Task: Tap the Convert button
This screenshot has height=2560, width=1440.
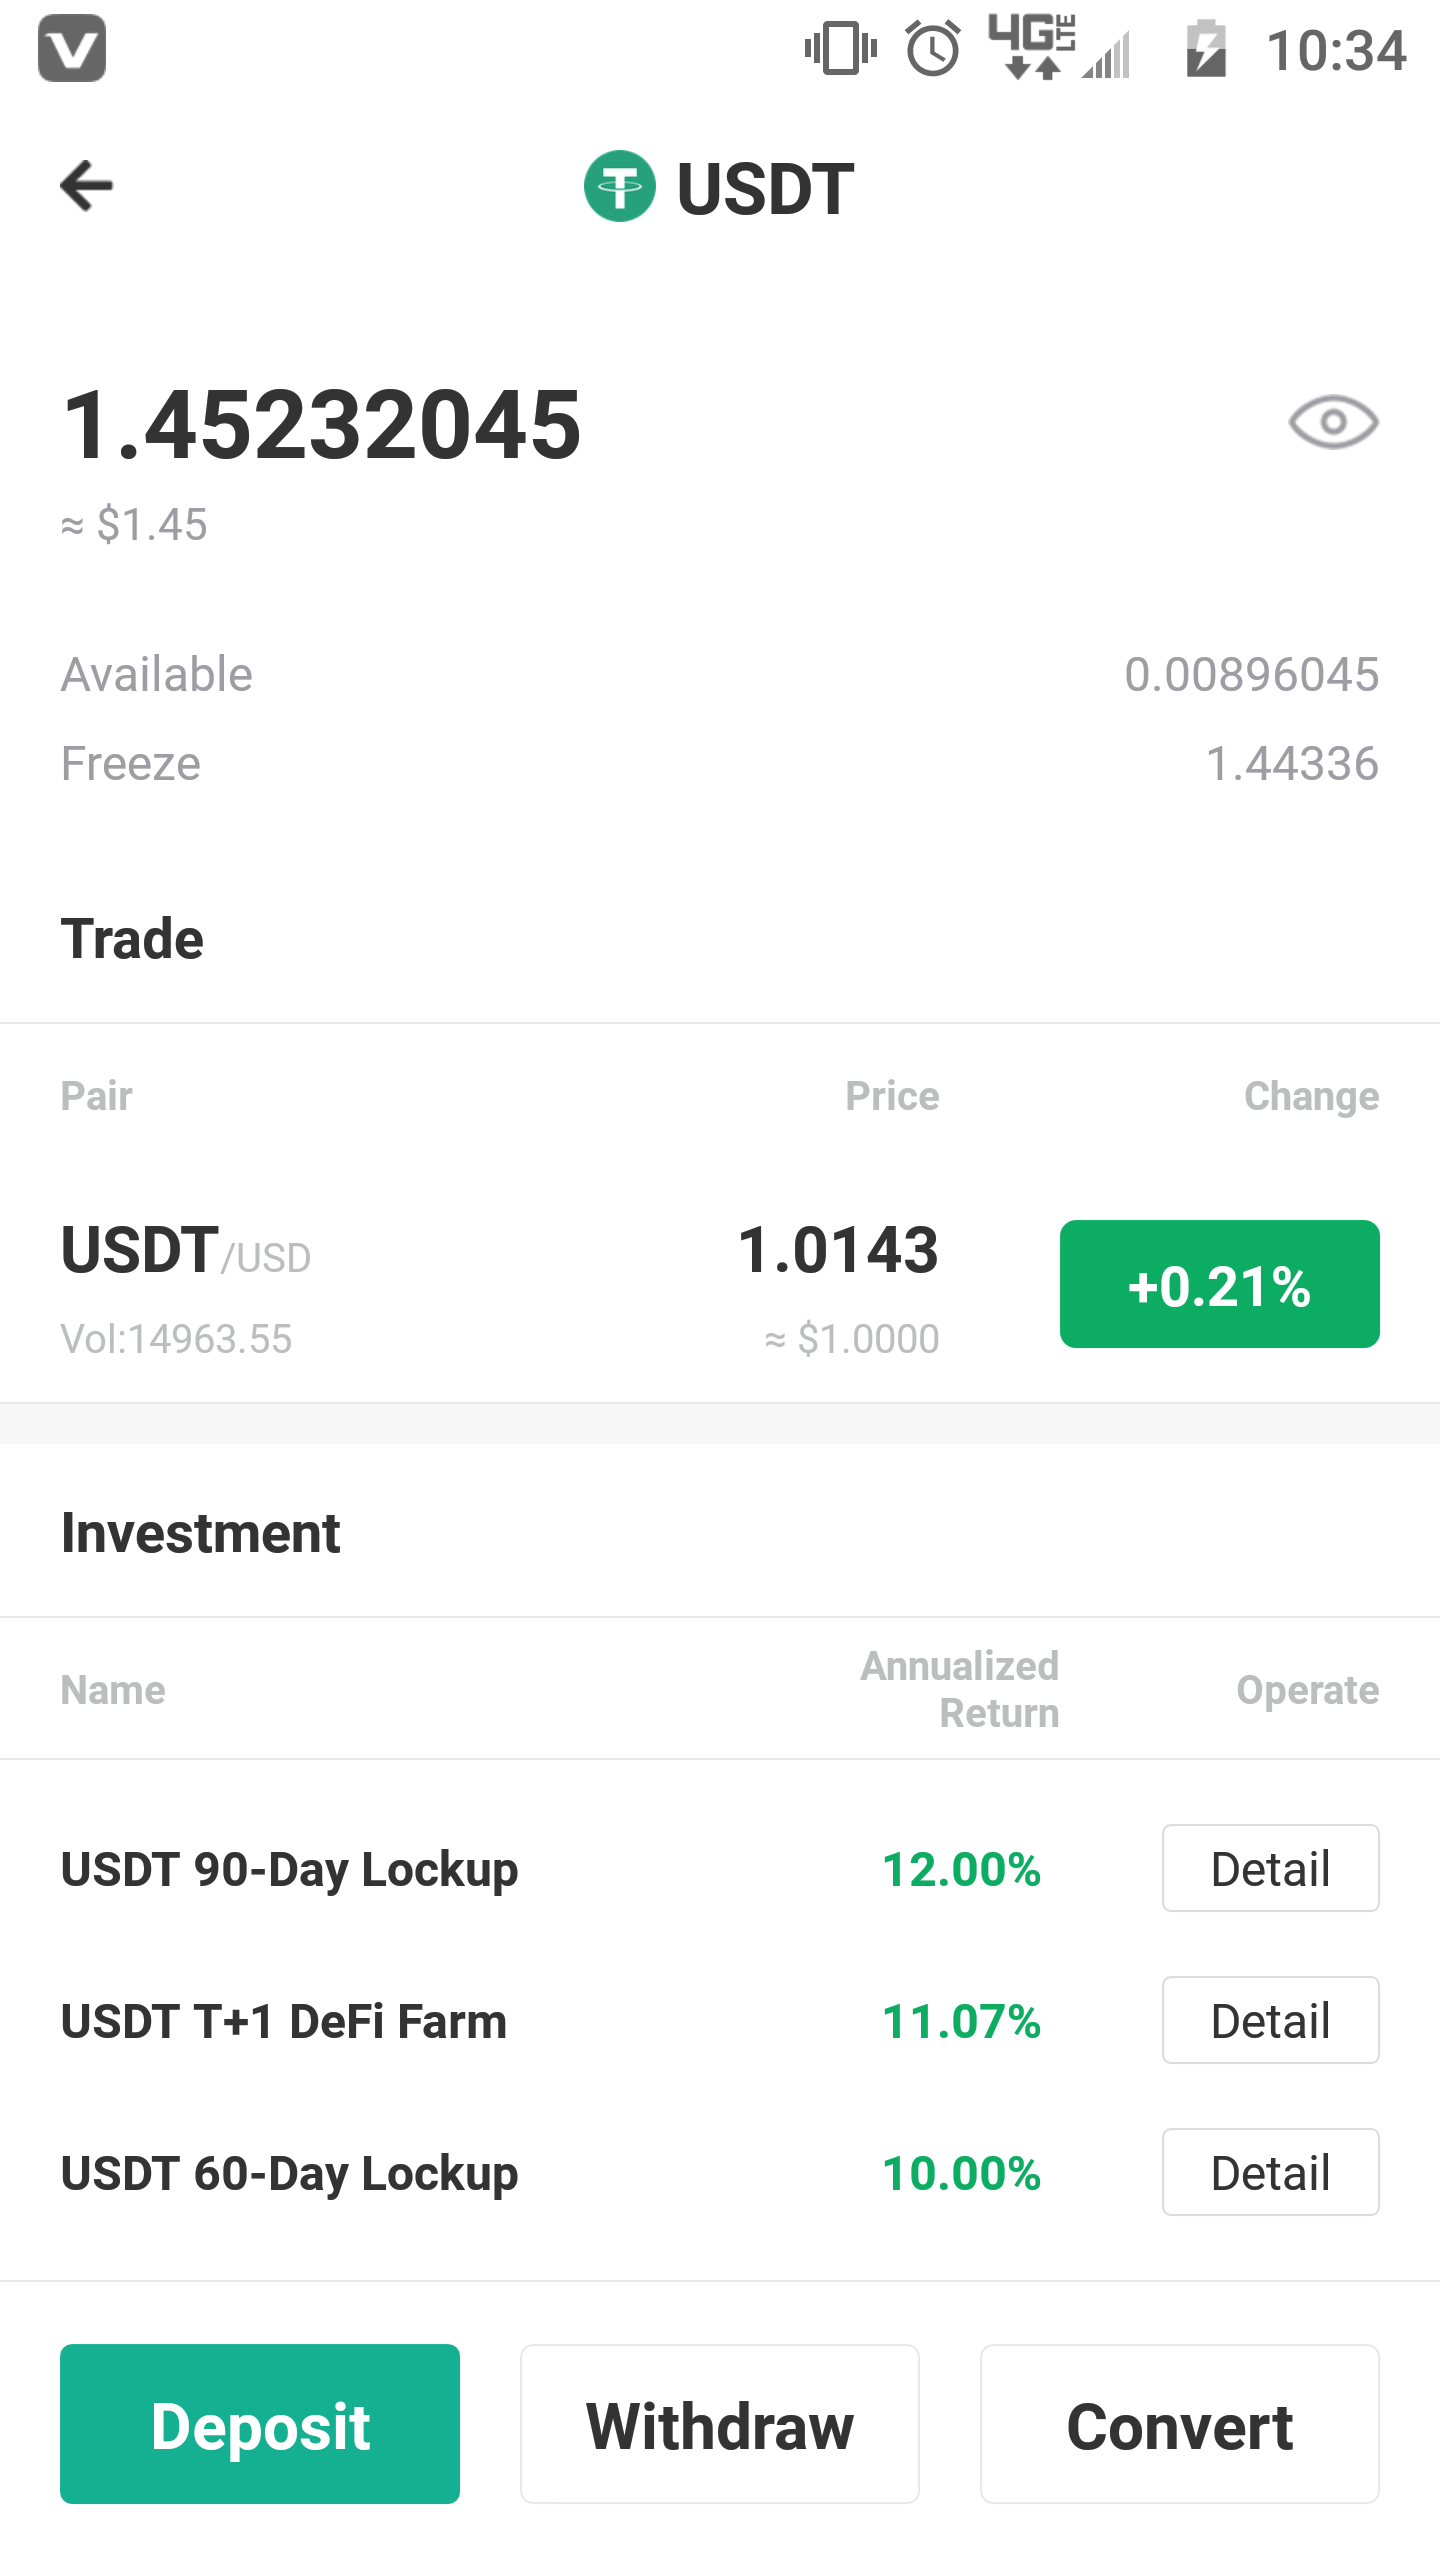Action: (x=1180, y=2424)
